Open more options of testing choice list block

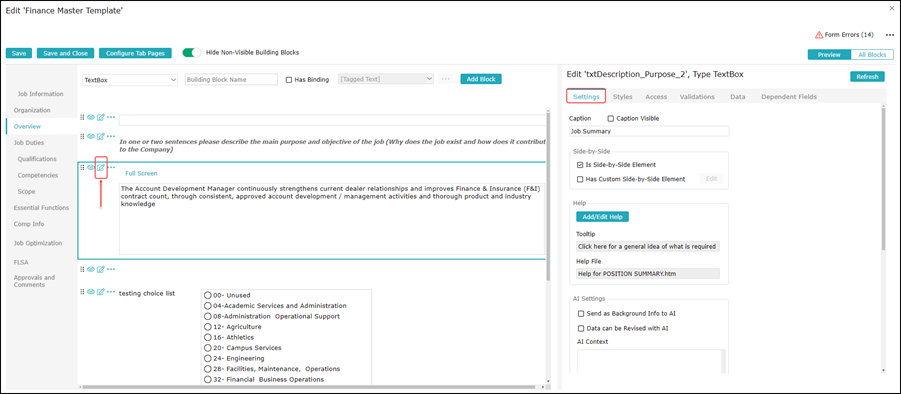tap(111, 292)
